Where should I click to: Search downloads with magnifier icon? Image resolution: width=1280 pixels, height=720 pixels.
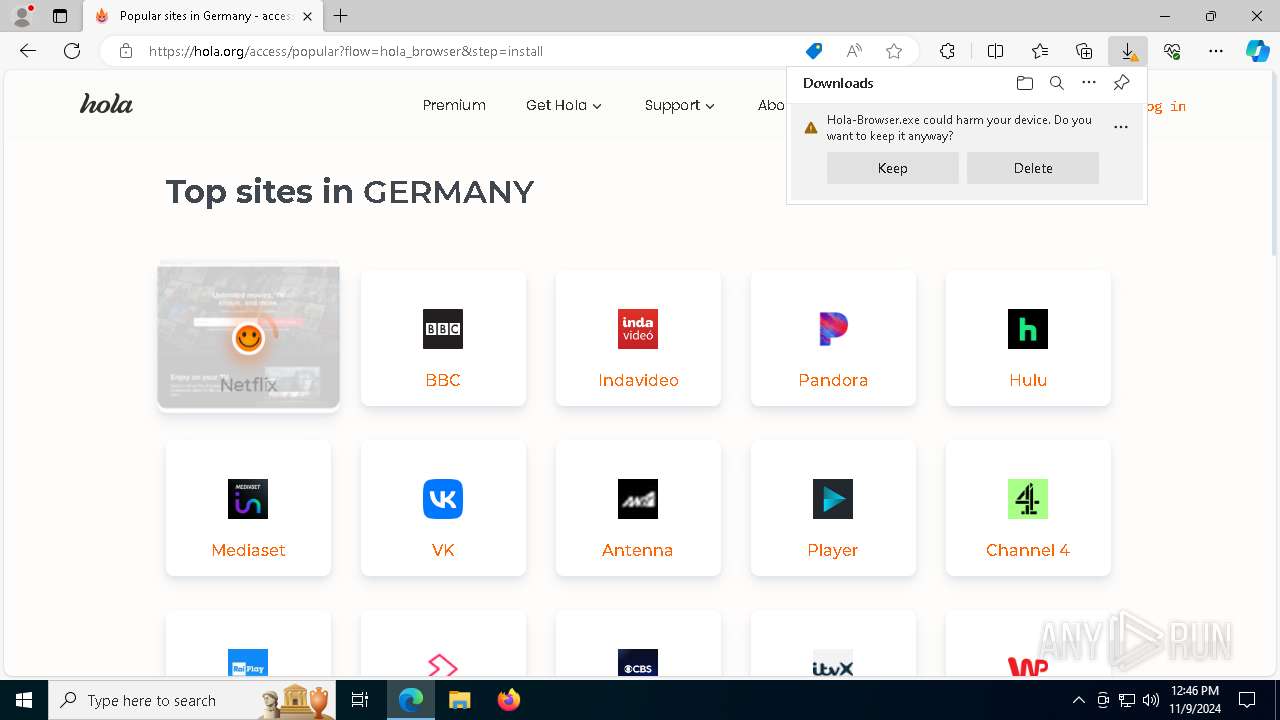click(1056, 83)
